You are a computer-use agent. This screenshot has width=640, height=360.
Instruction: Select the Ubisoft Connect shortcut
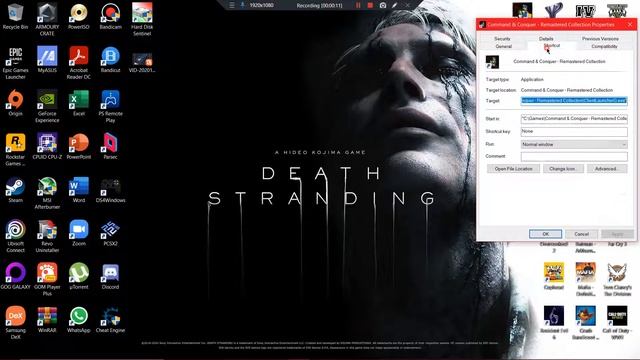(x=16, y=236)
